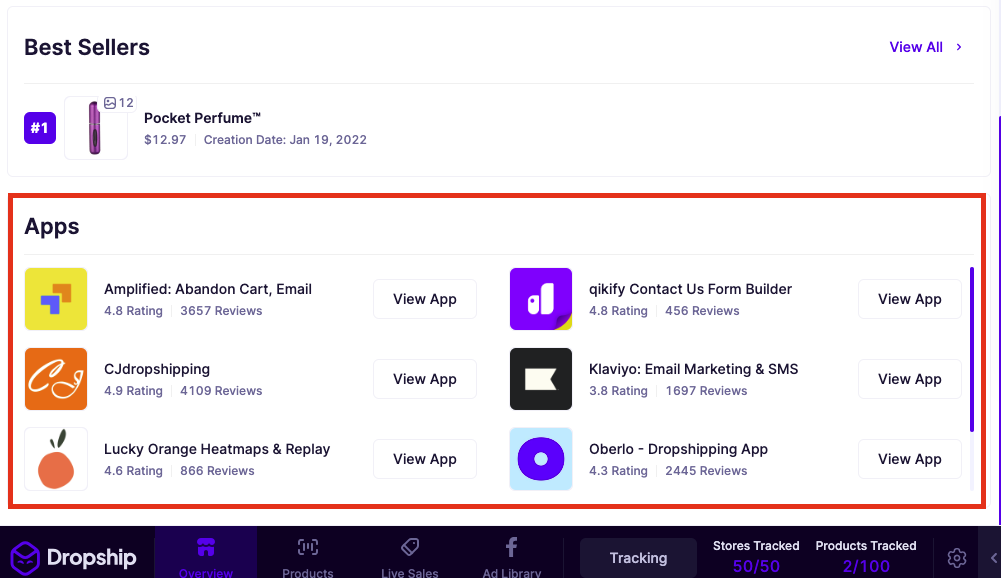The height and width of the screenshot is (578, 1001).
Task: Click the Products Tracked 2/100 counter
Action: (865, 558)
